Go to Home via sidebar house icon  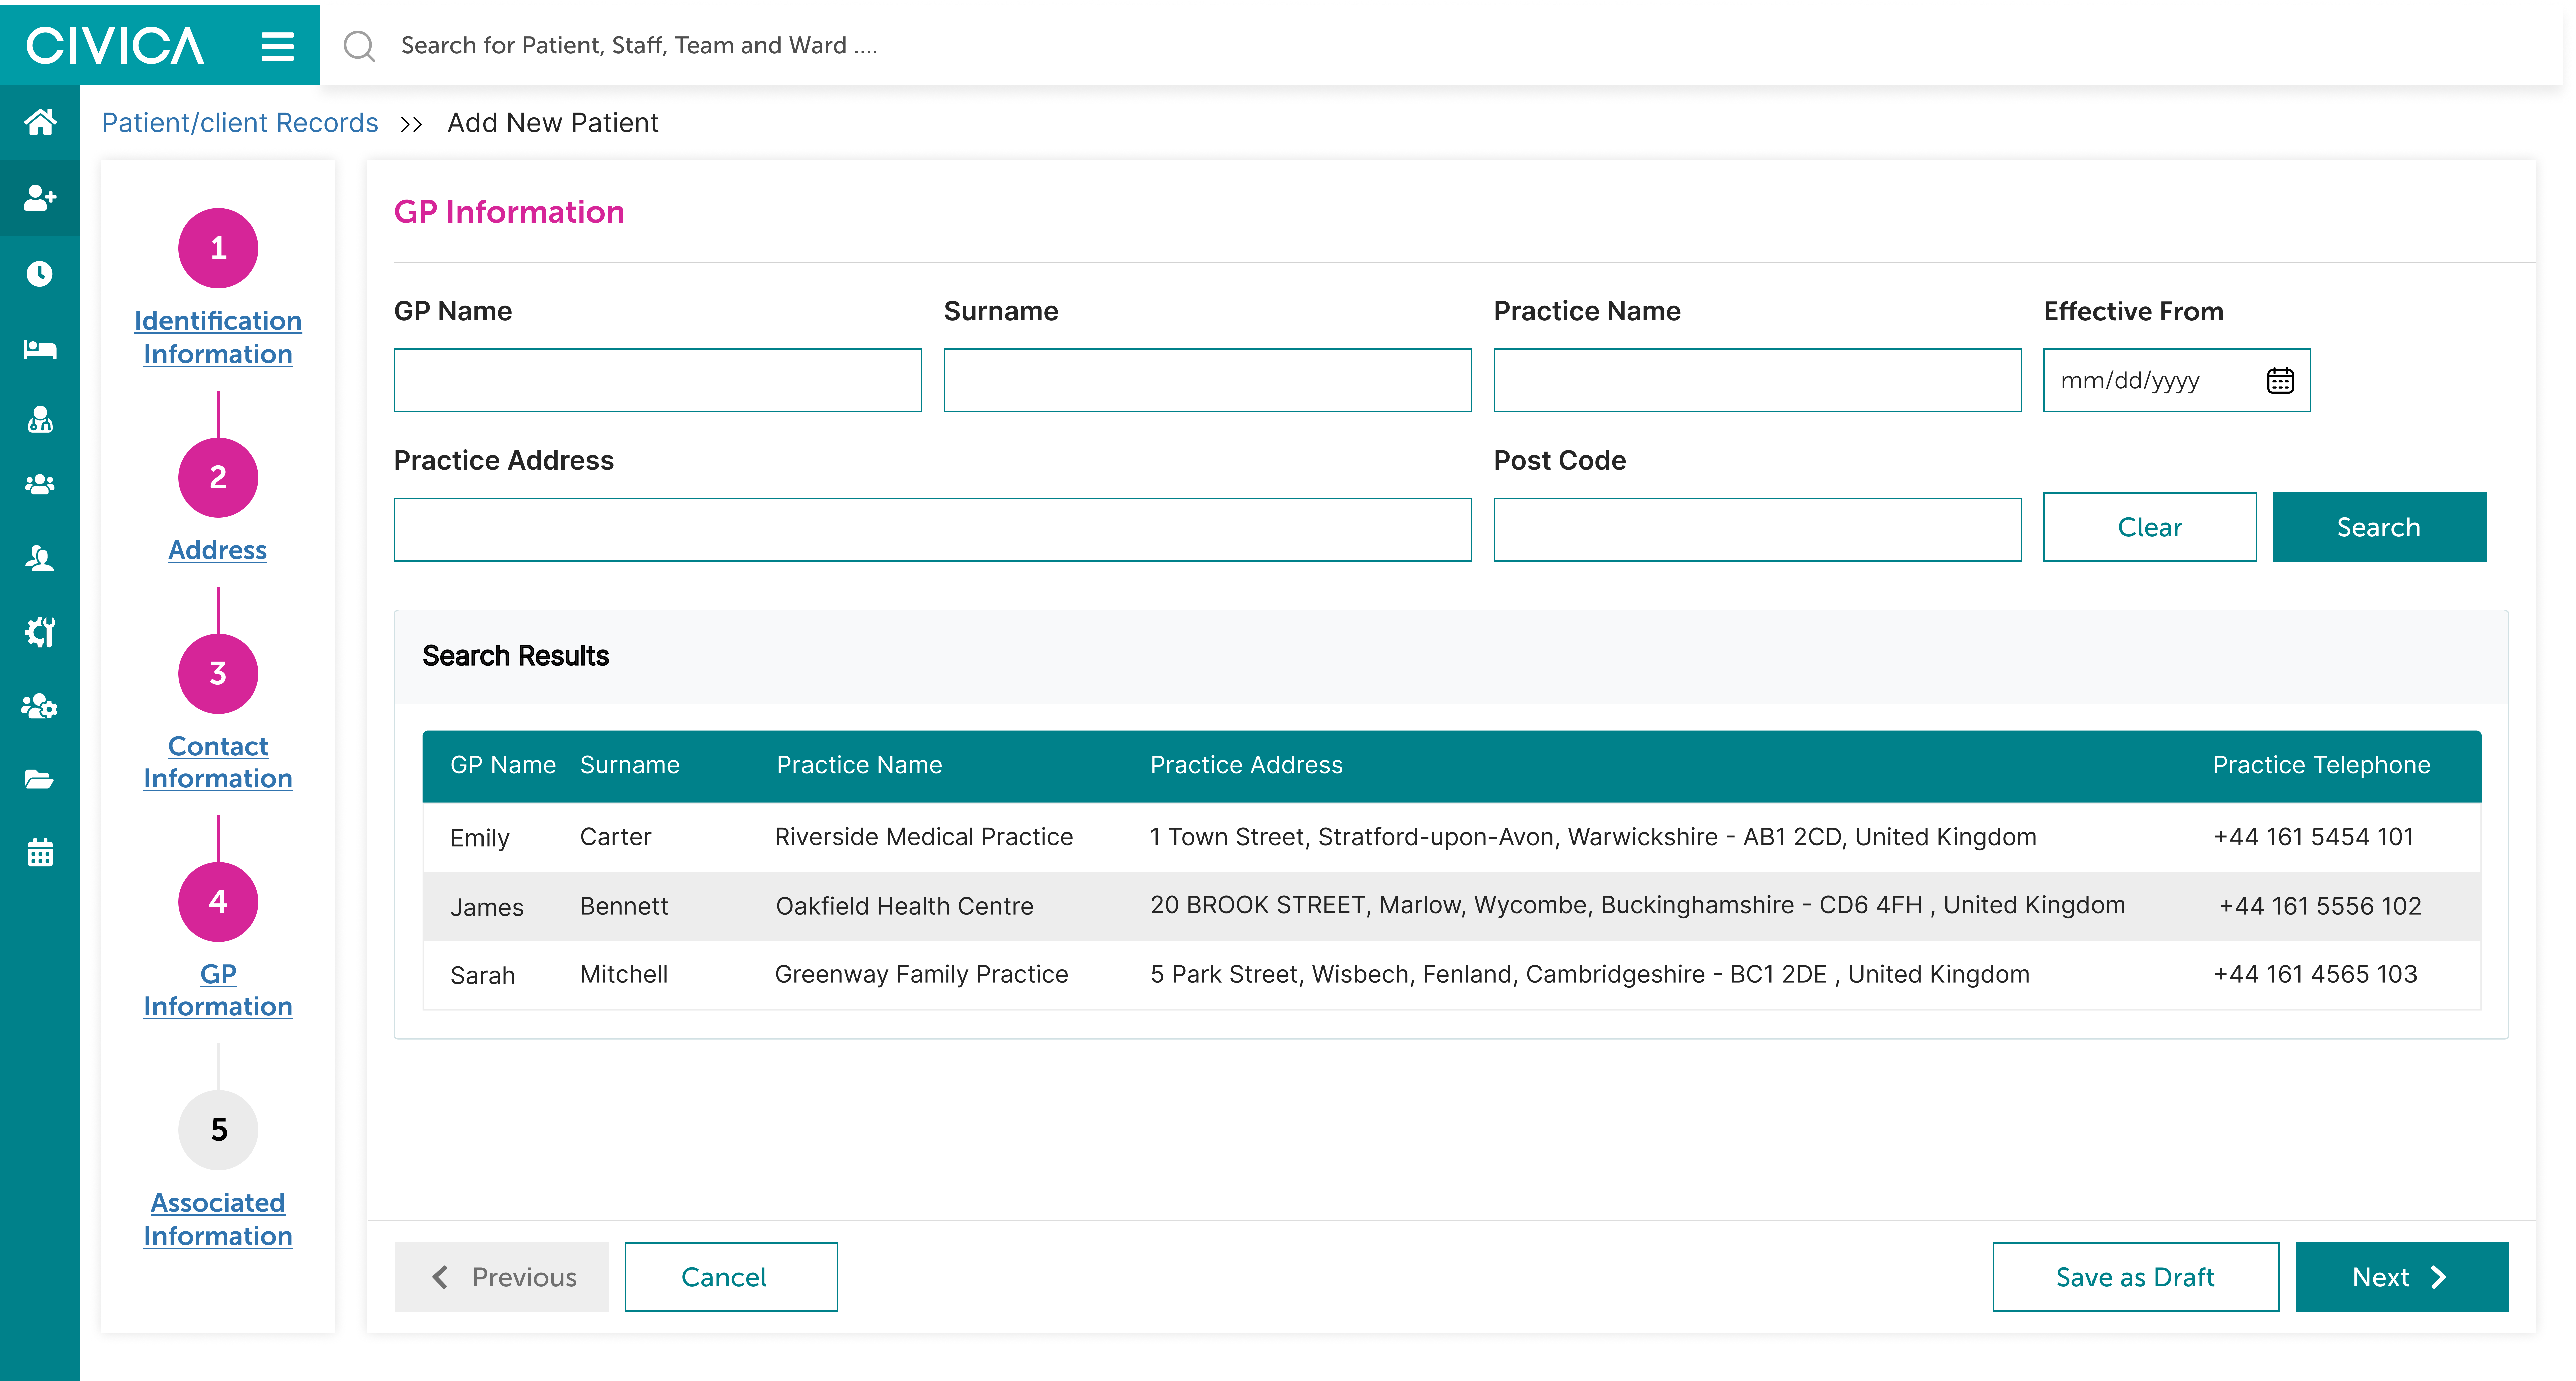tap(40, 122)
